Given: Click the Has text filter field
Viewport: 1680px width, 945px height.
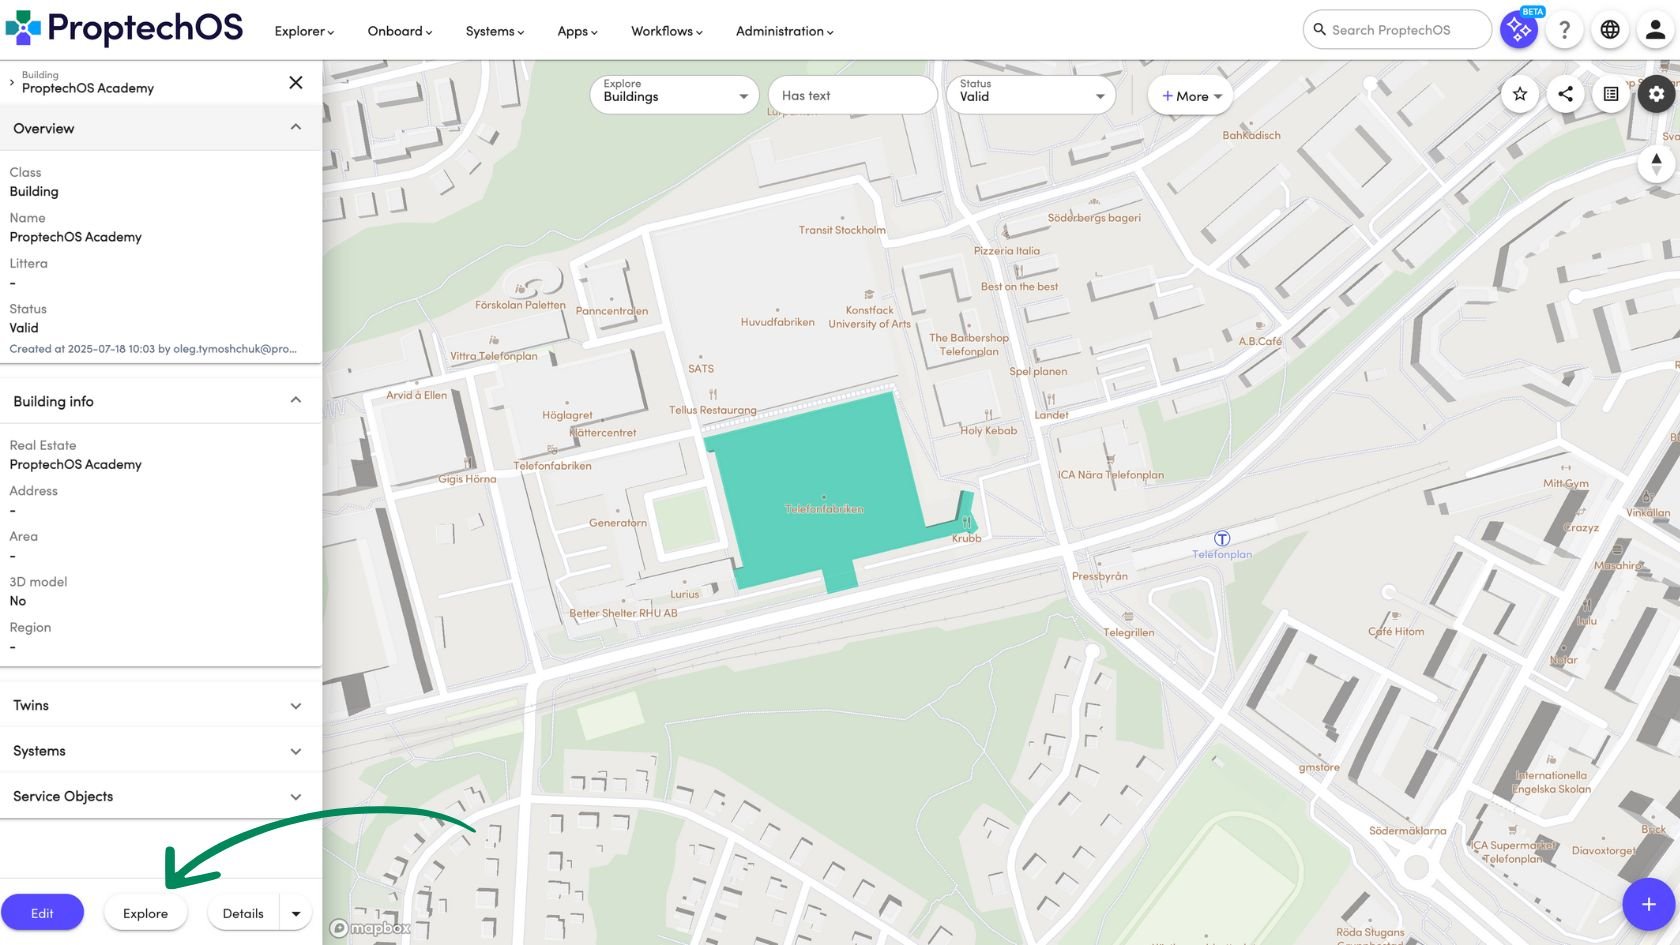Looking at the screenshot, I should (x=853, y=95).
